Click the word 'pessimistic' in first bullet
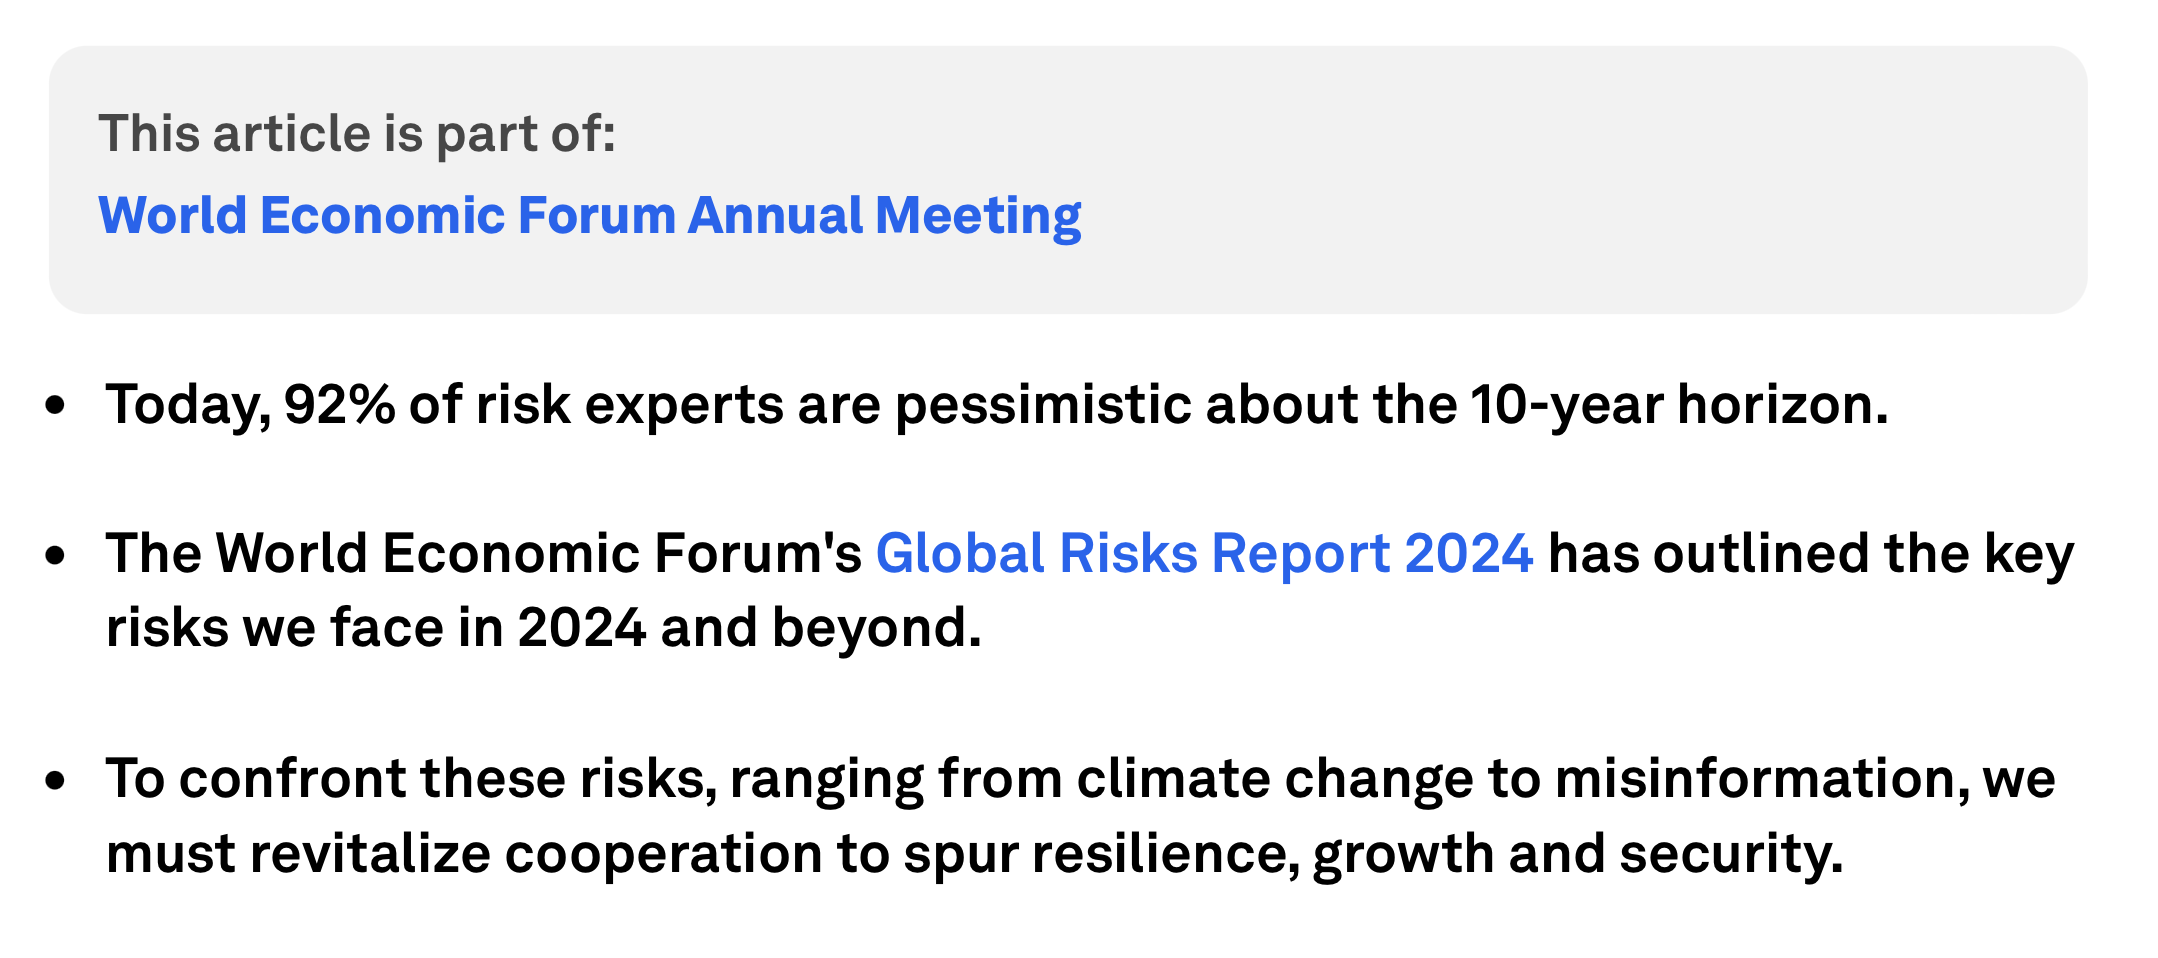The width and height of the screenshot is (2158, 958). point(1043,405)
